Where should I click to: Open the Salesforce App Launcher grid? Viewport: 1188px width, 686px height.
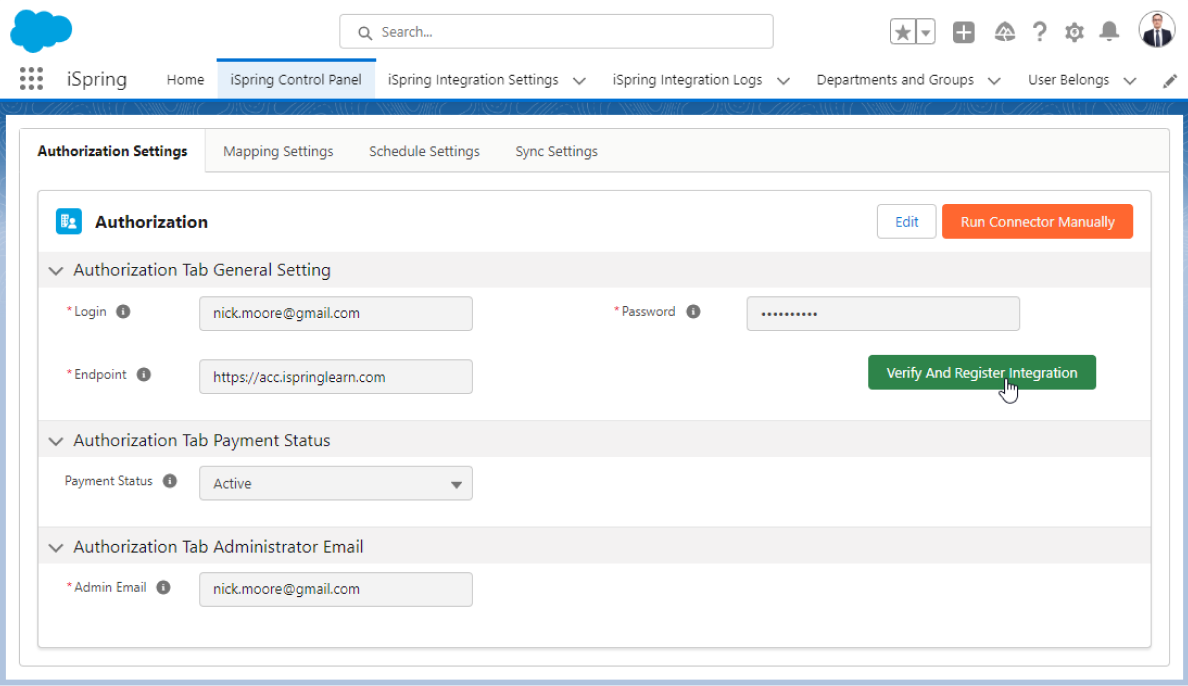pyautogui.click(x=31, y=79)
